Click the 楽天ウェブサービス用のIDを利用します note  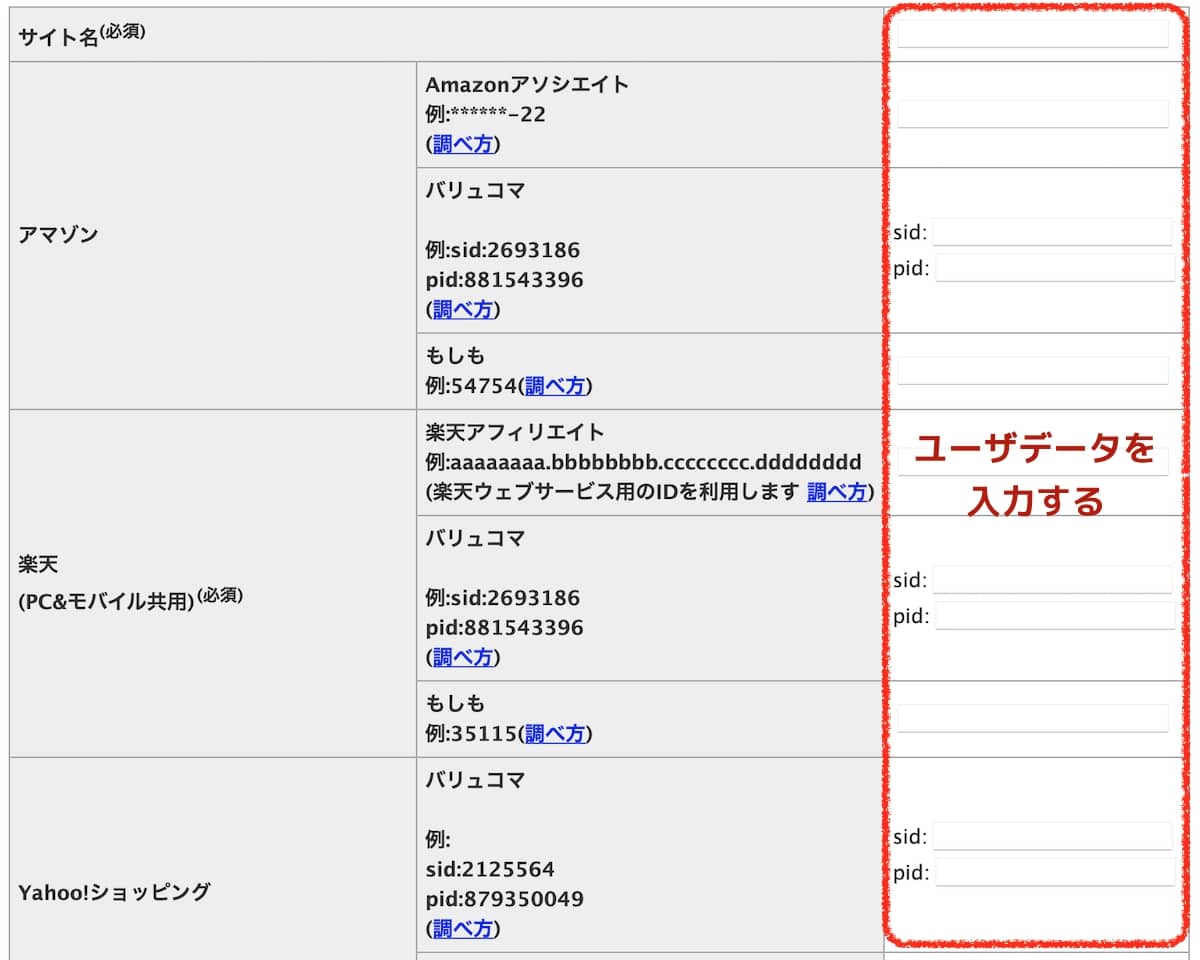pyautogui.click(x=613, y=492)
